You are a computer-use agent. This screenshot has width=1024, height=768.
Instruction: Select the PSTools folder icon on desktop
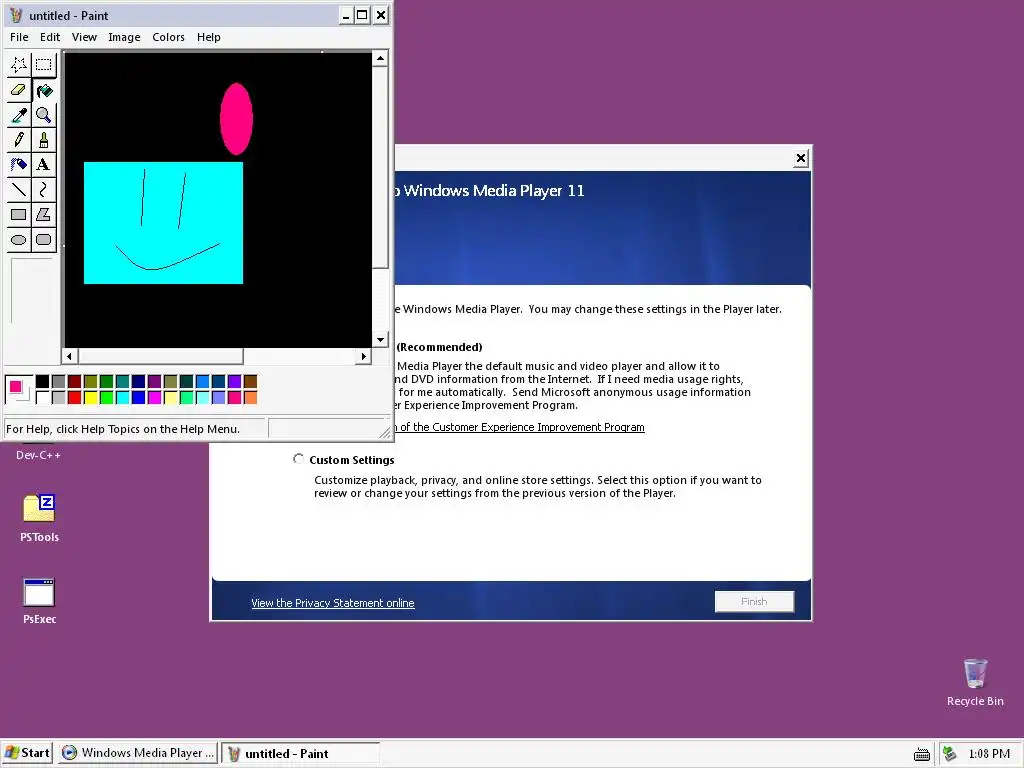(x=39, y=509)
